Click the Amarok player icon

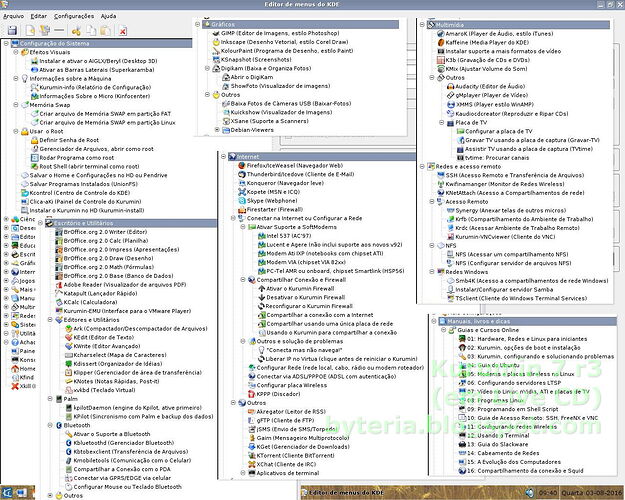[x=440, y=34]
